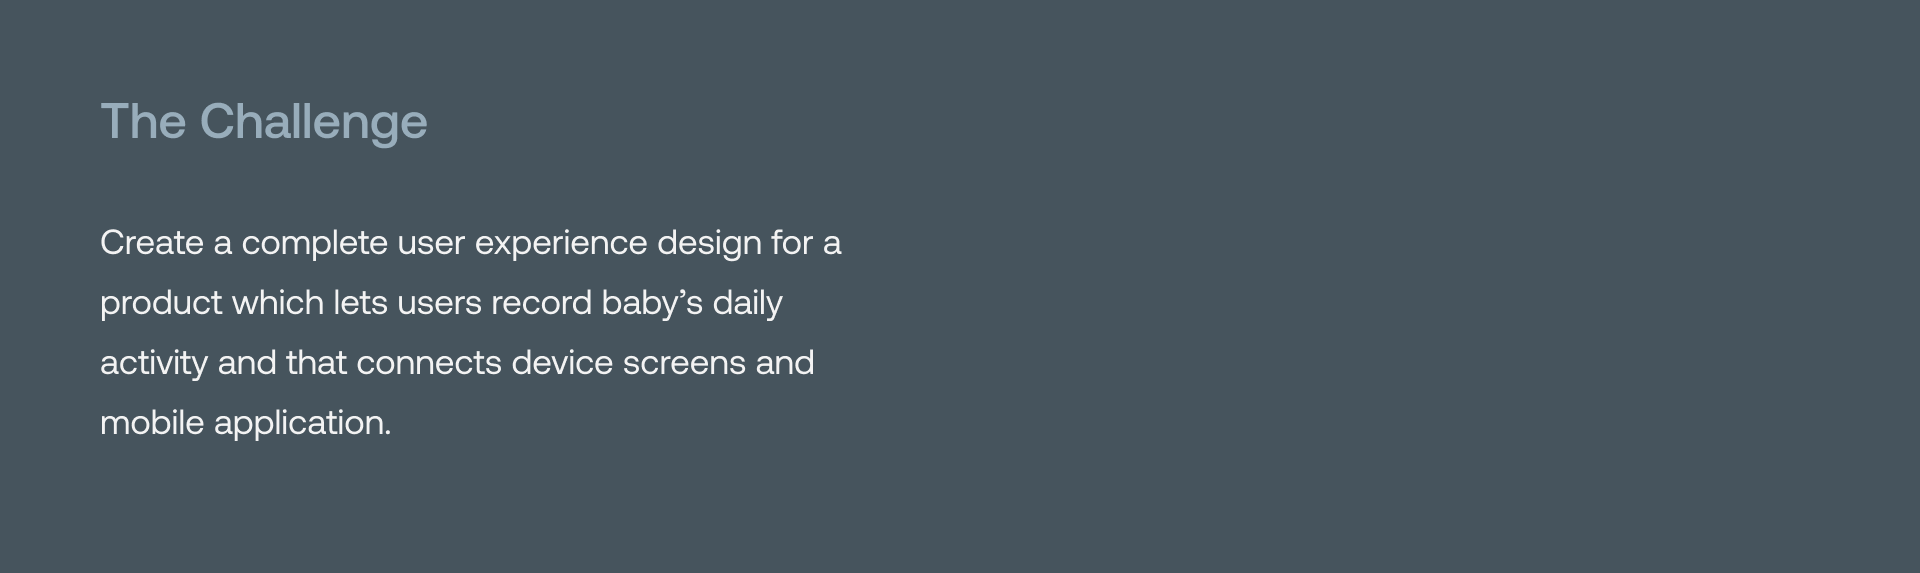1920x573 pixels.
Task: Click the word "complete" in the description
Action: click(314, 243)
